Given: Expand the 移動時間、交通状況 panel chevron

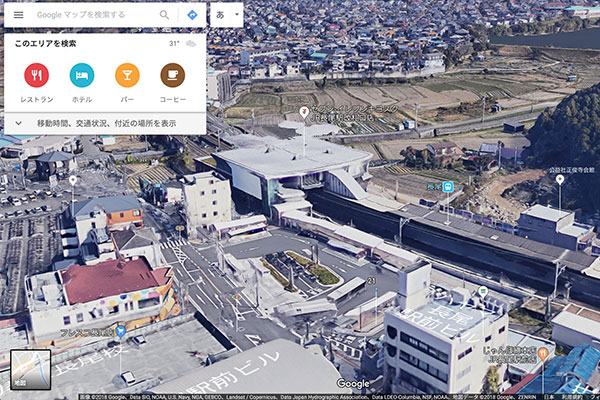Looking at the screenshot, I should tap(18, 123).
